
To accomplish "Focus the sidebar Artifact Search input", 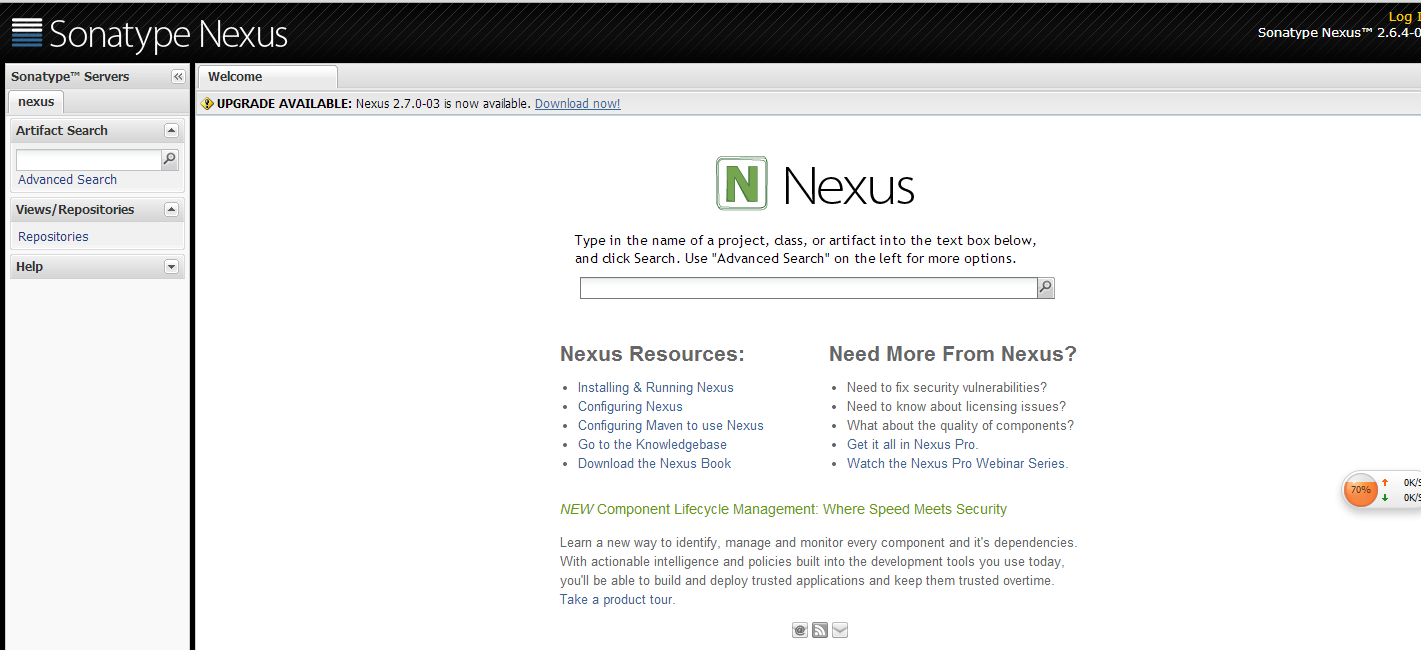I will [x=88, y=160].
